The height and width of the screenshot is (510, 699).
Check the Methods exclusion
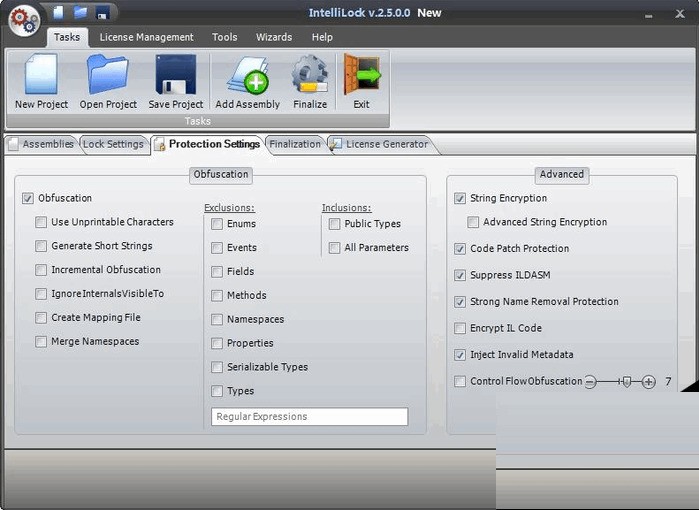click(217, 296)
